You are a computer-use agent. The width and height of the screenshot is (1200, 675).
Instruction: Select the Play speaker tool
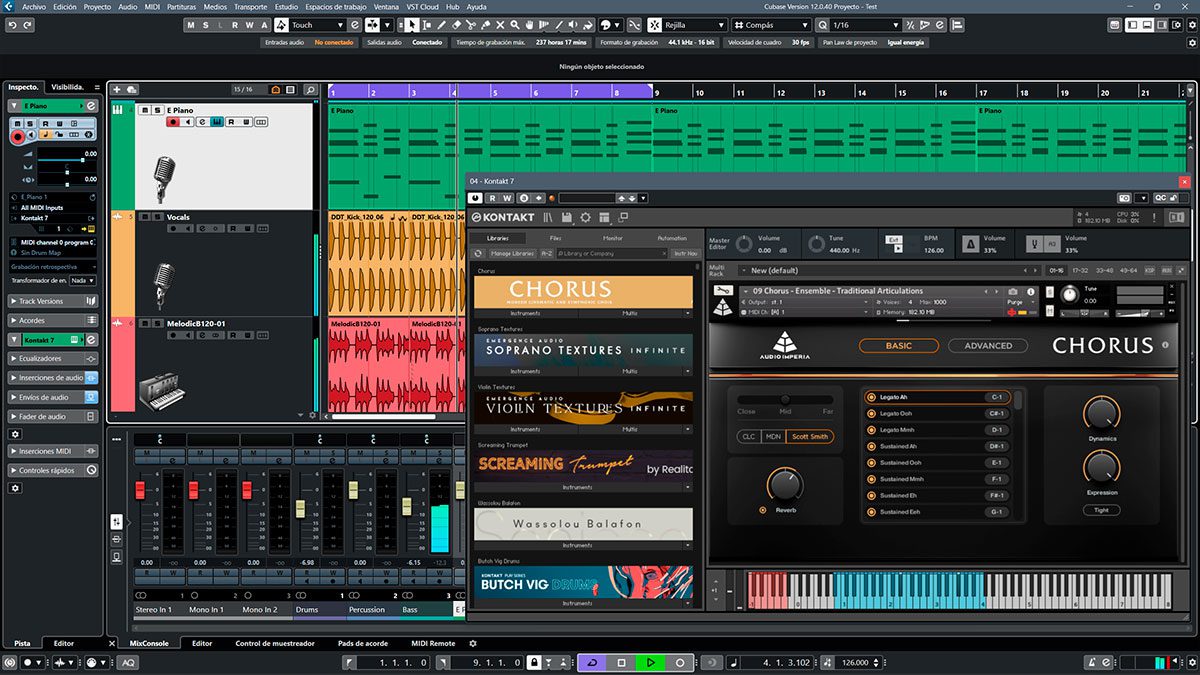(574, 25)
